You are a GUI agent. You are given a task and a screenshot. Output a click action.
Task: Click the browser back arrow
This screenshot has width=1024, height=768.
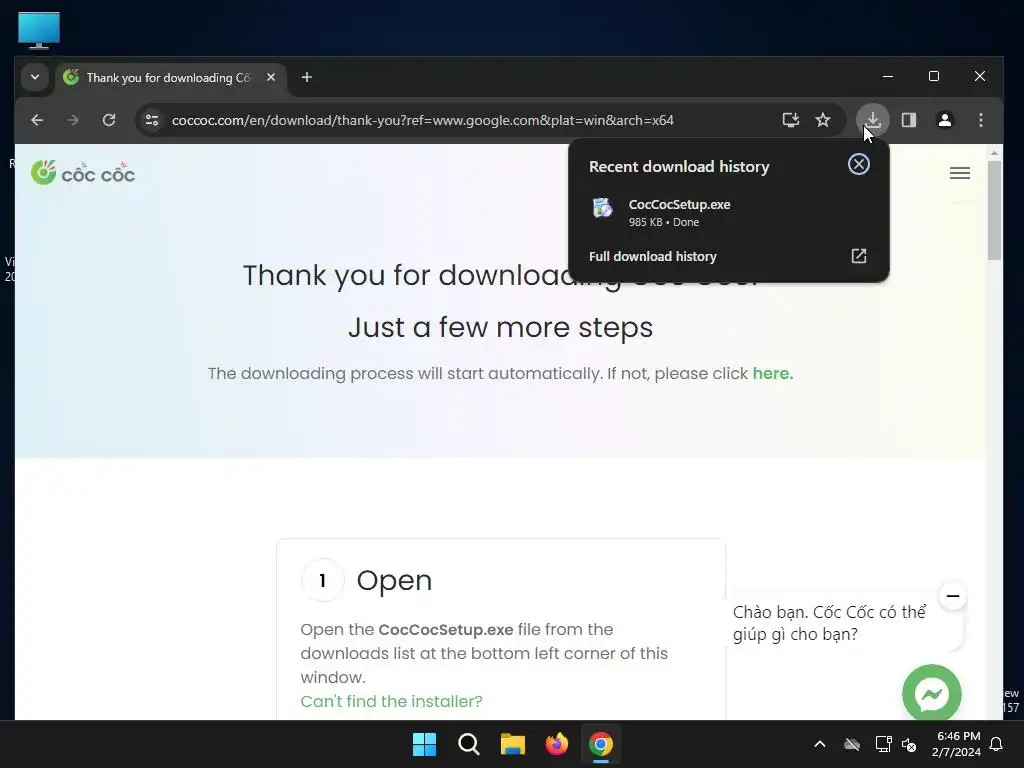coord(37,120)
